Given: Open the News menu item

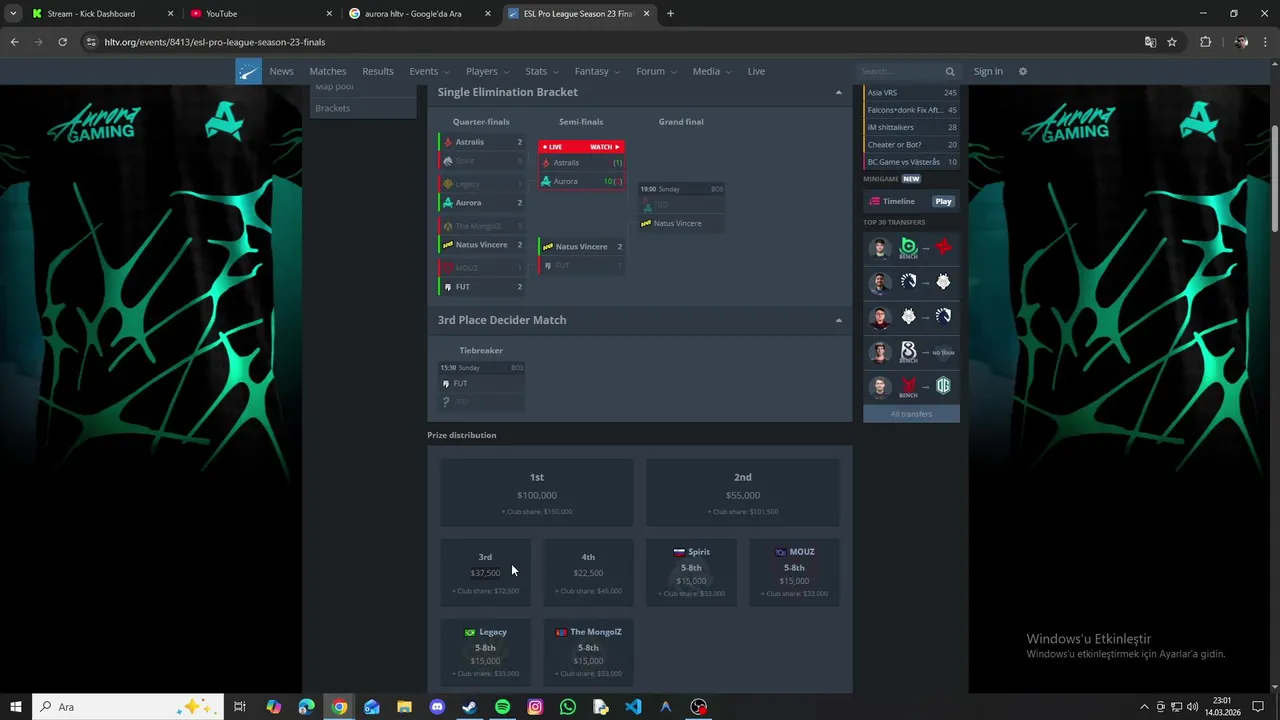Looking at the screenshot, I should click(x=281, y=71).
